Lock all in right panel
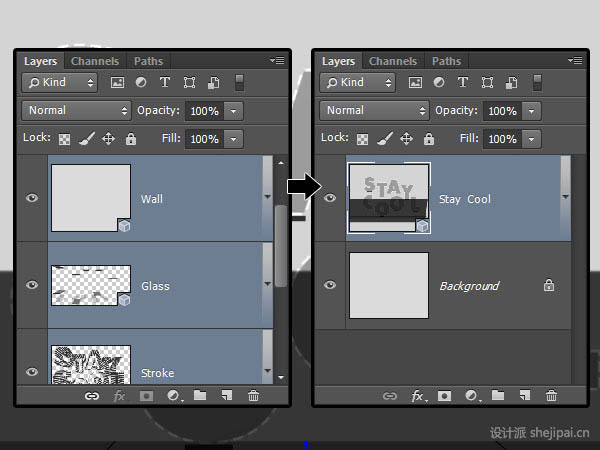Viewport: 600px width, 450px height. pyautogui.click(x=429, y=139)
